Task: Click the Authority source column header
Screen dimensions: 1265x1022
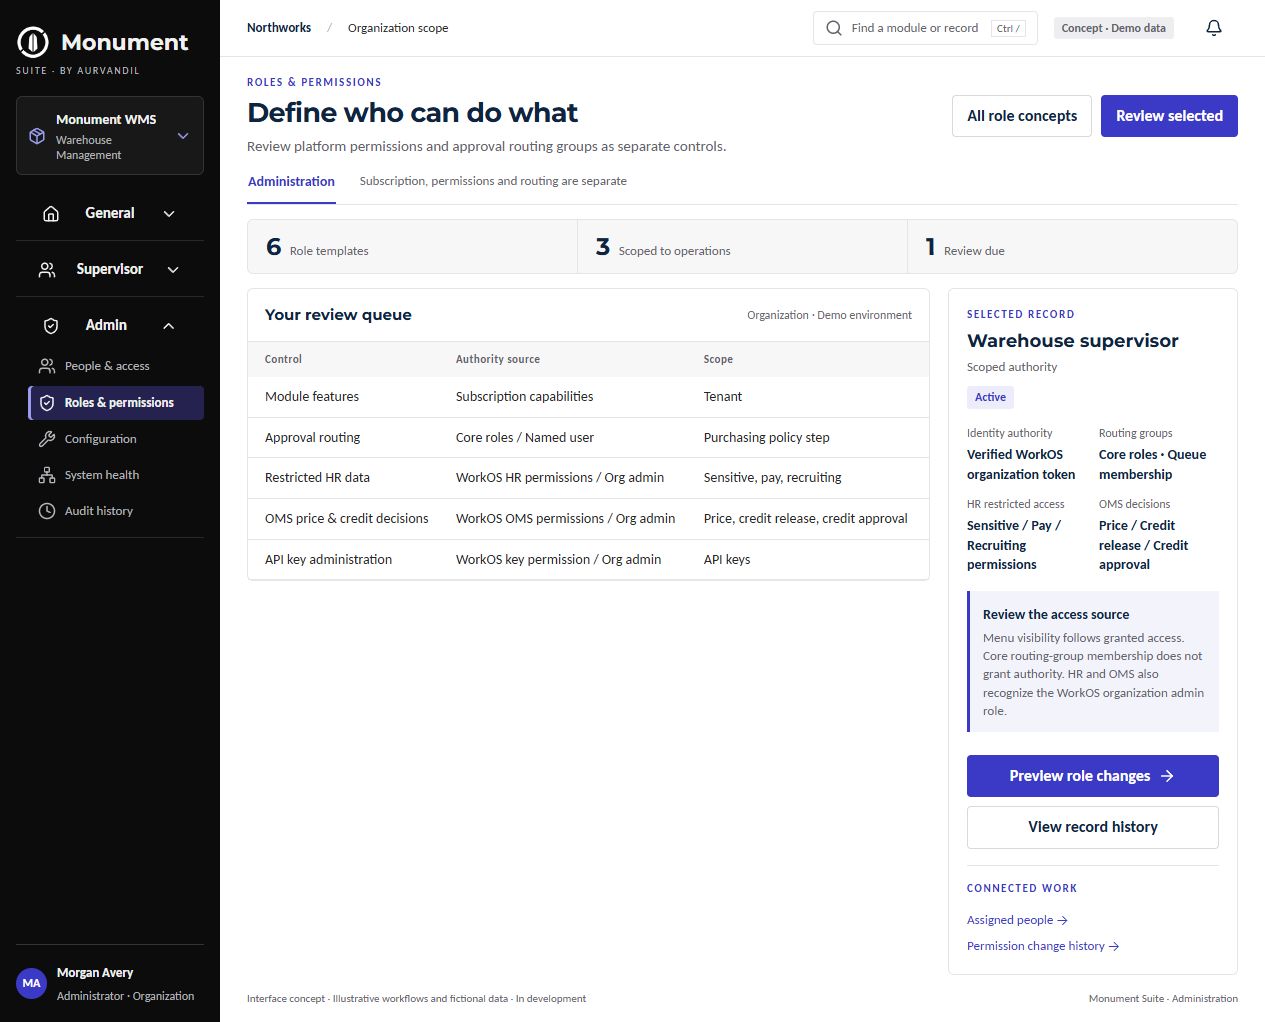Action: (497, 359)
